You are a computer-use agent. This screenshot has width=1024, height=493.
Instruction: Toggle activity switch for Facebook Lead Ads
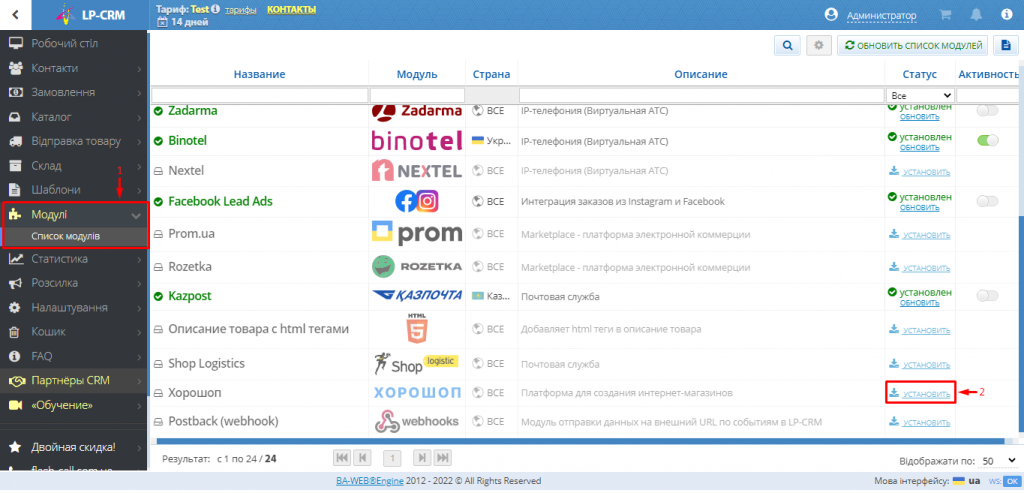[987, 201]
